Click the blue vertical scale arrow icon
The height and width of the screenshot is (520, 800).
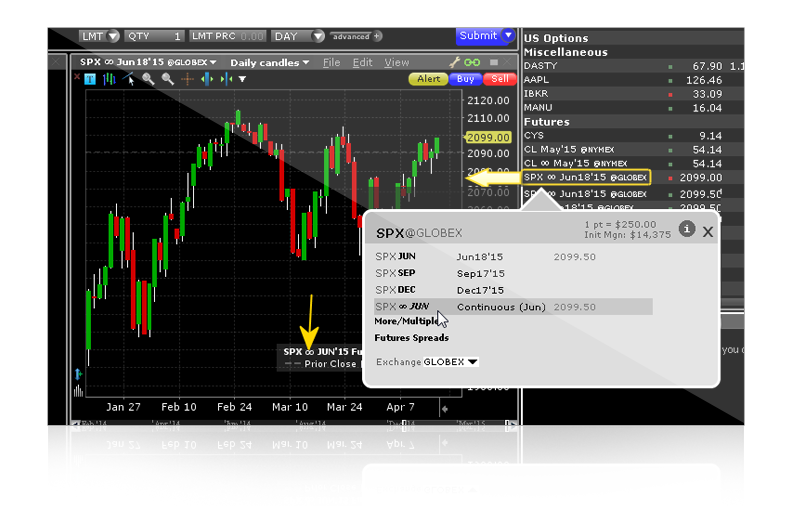pos(78,374)
